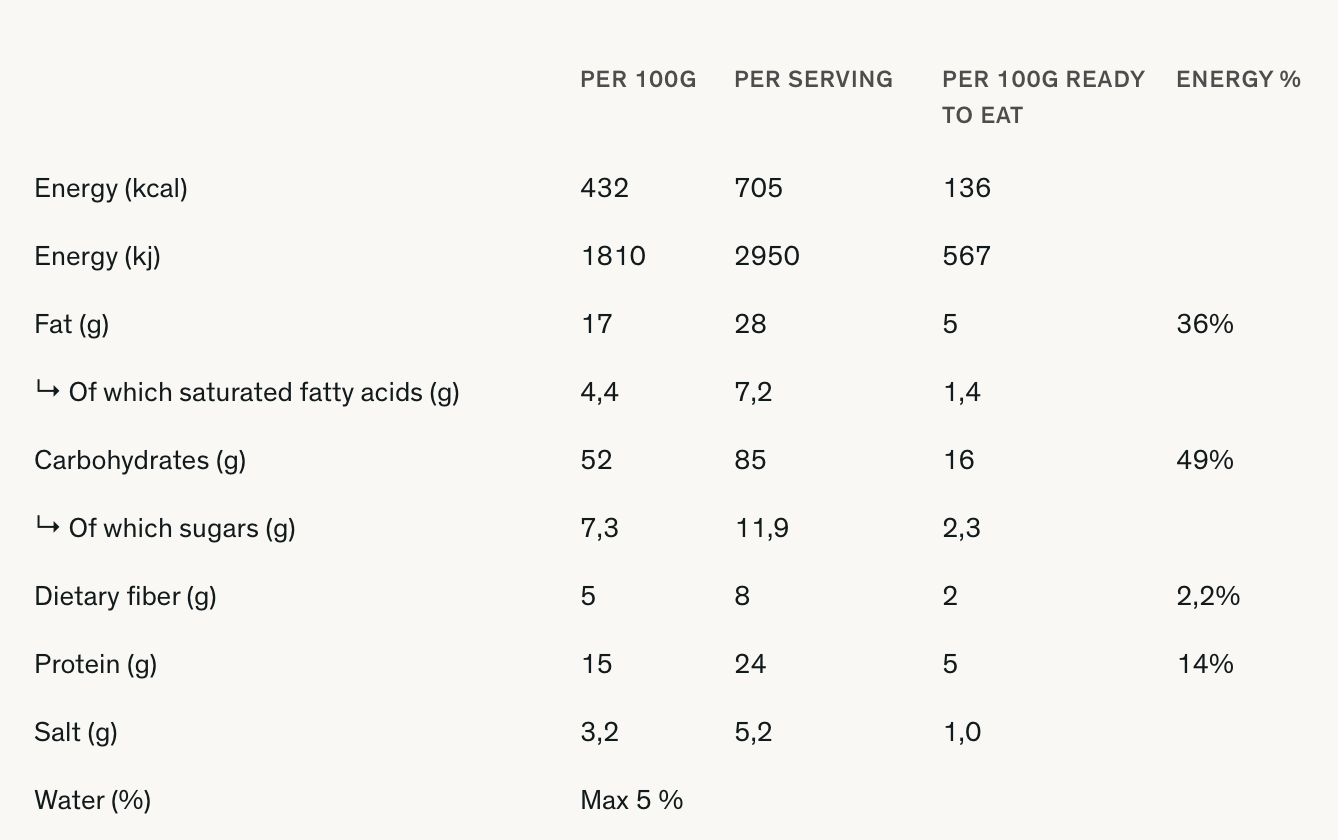Click the "Dietary fiber (g)" row label

(x=125, y=596)
